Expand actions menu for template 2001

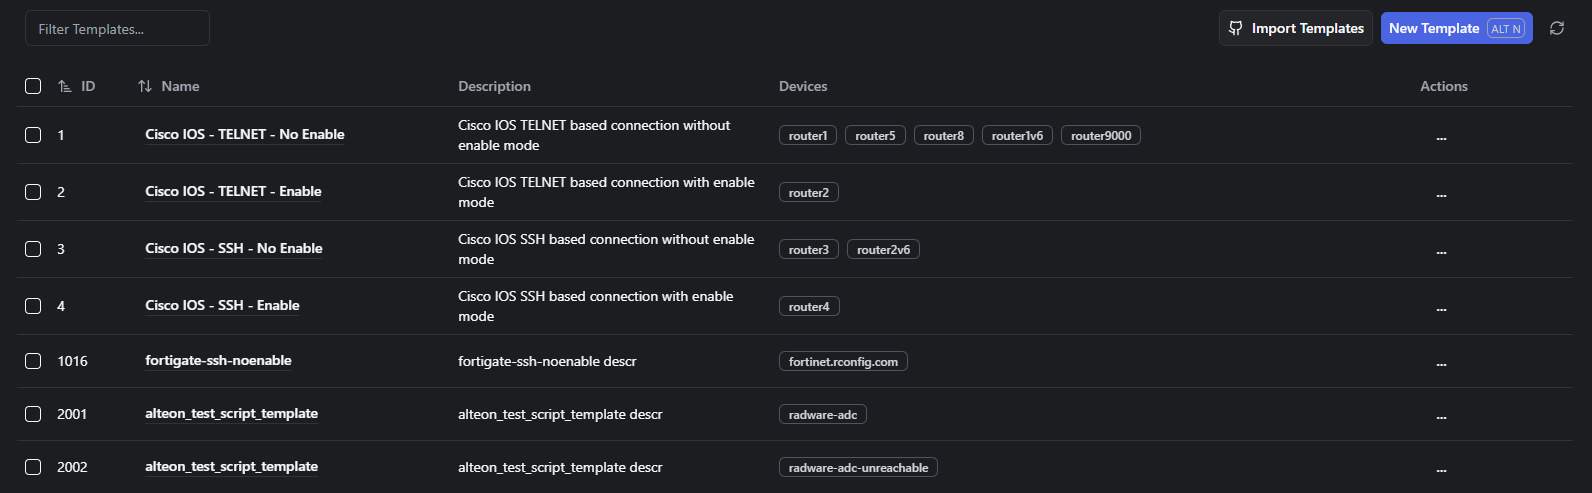coord(1441,416)
